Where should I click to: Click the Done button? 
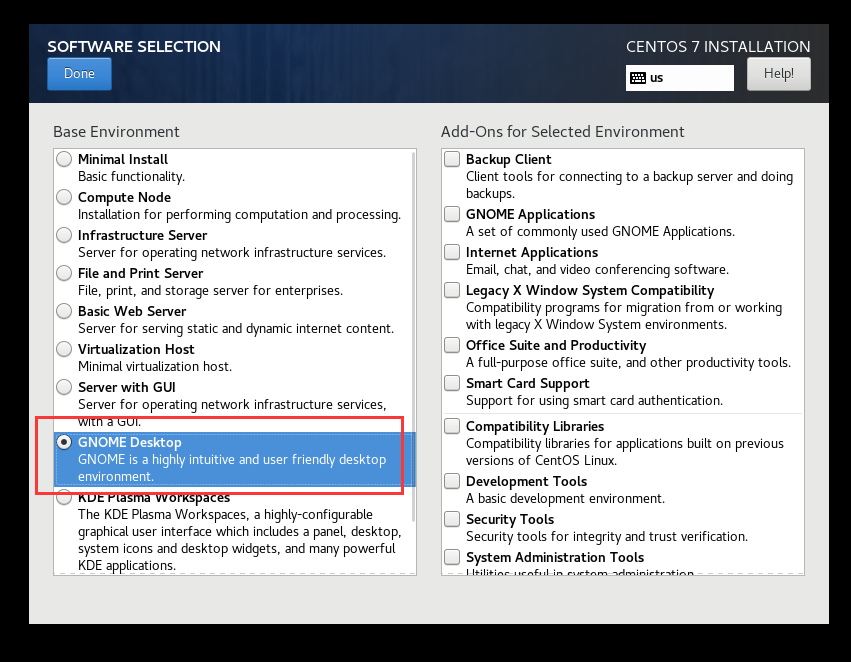(79, 74)
